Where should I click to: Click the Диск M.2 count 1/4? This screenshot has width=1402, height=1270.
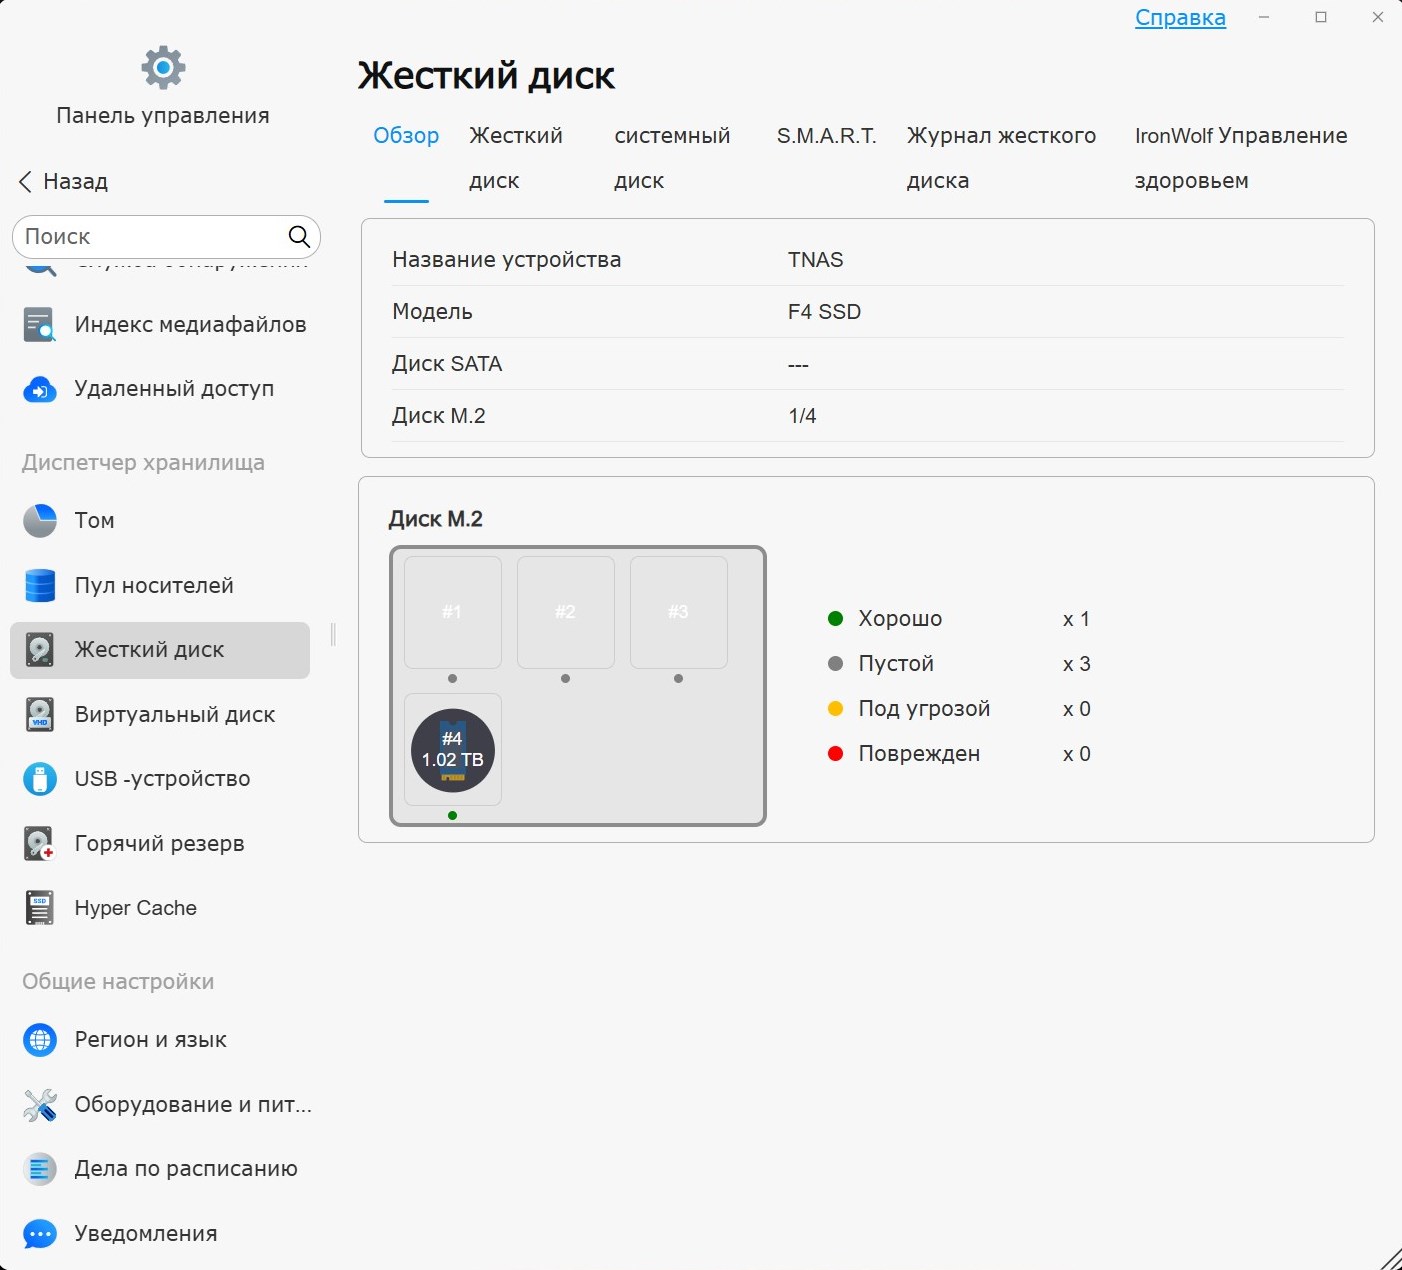pyautogui.click(x=802, y=416)
